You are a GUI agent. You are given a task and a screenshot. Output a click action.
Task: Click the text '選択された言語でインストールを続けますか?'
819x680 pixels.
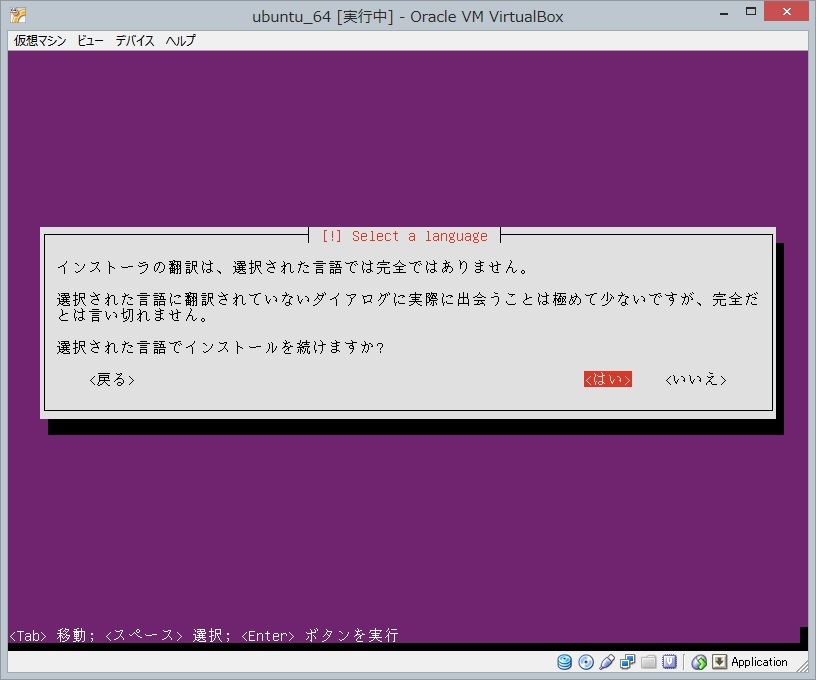point(220,347)
